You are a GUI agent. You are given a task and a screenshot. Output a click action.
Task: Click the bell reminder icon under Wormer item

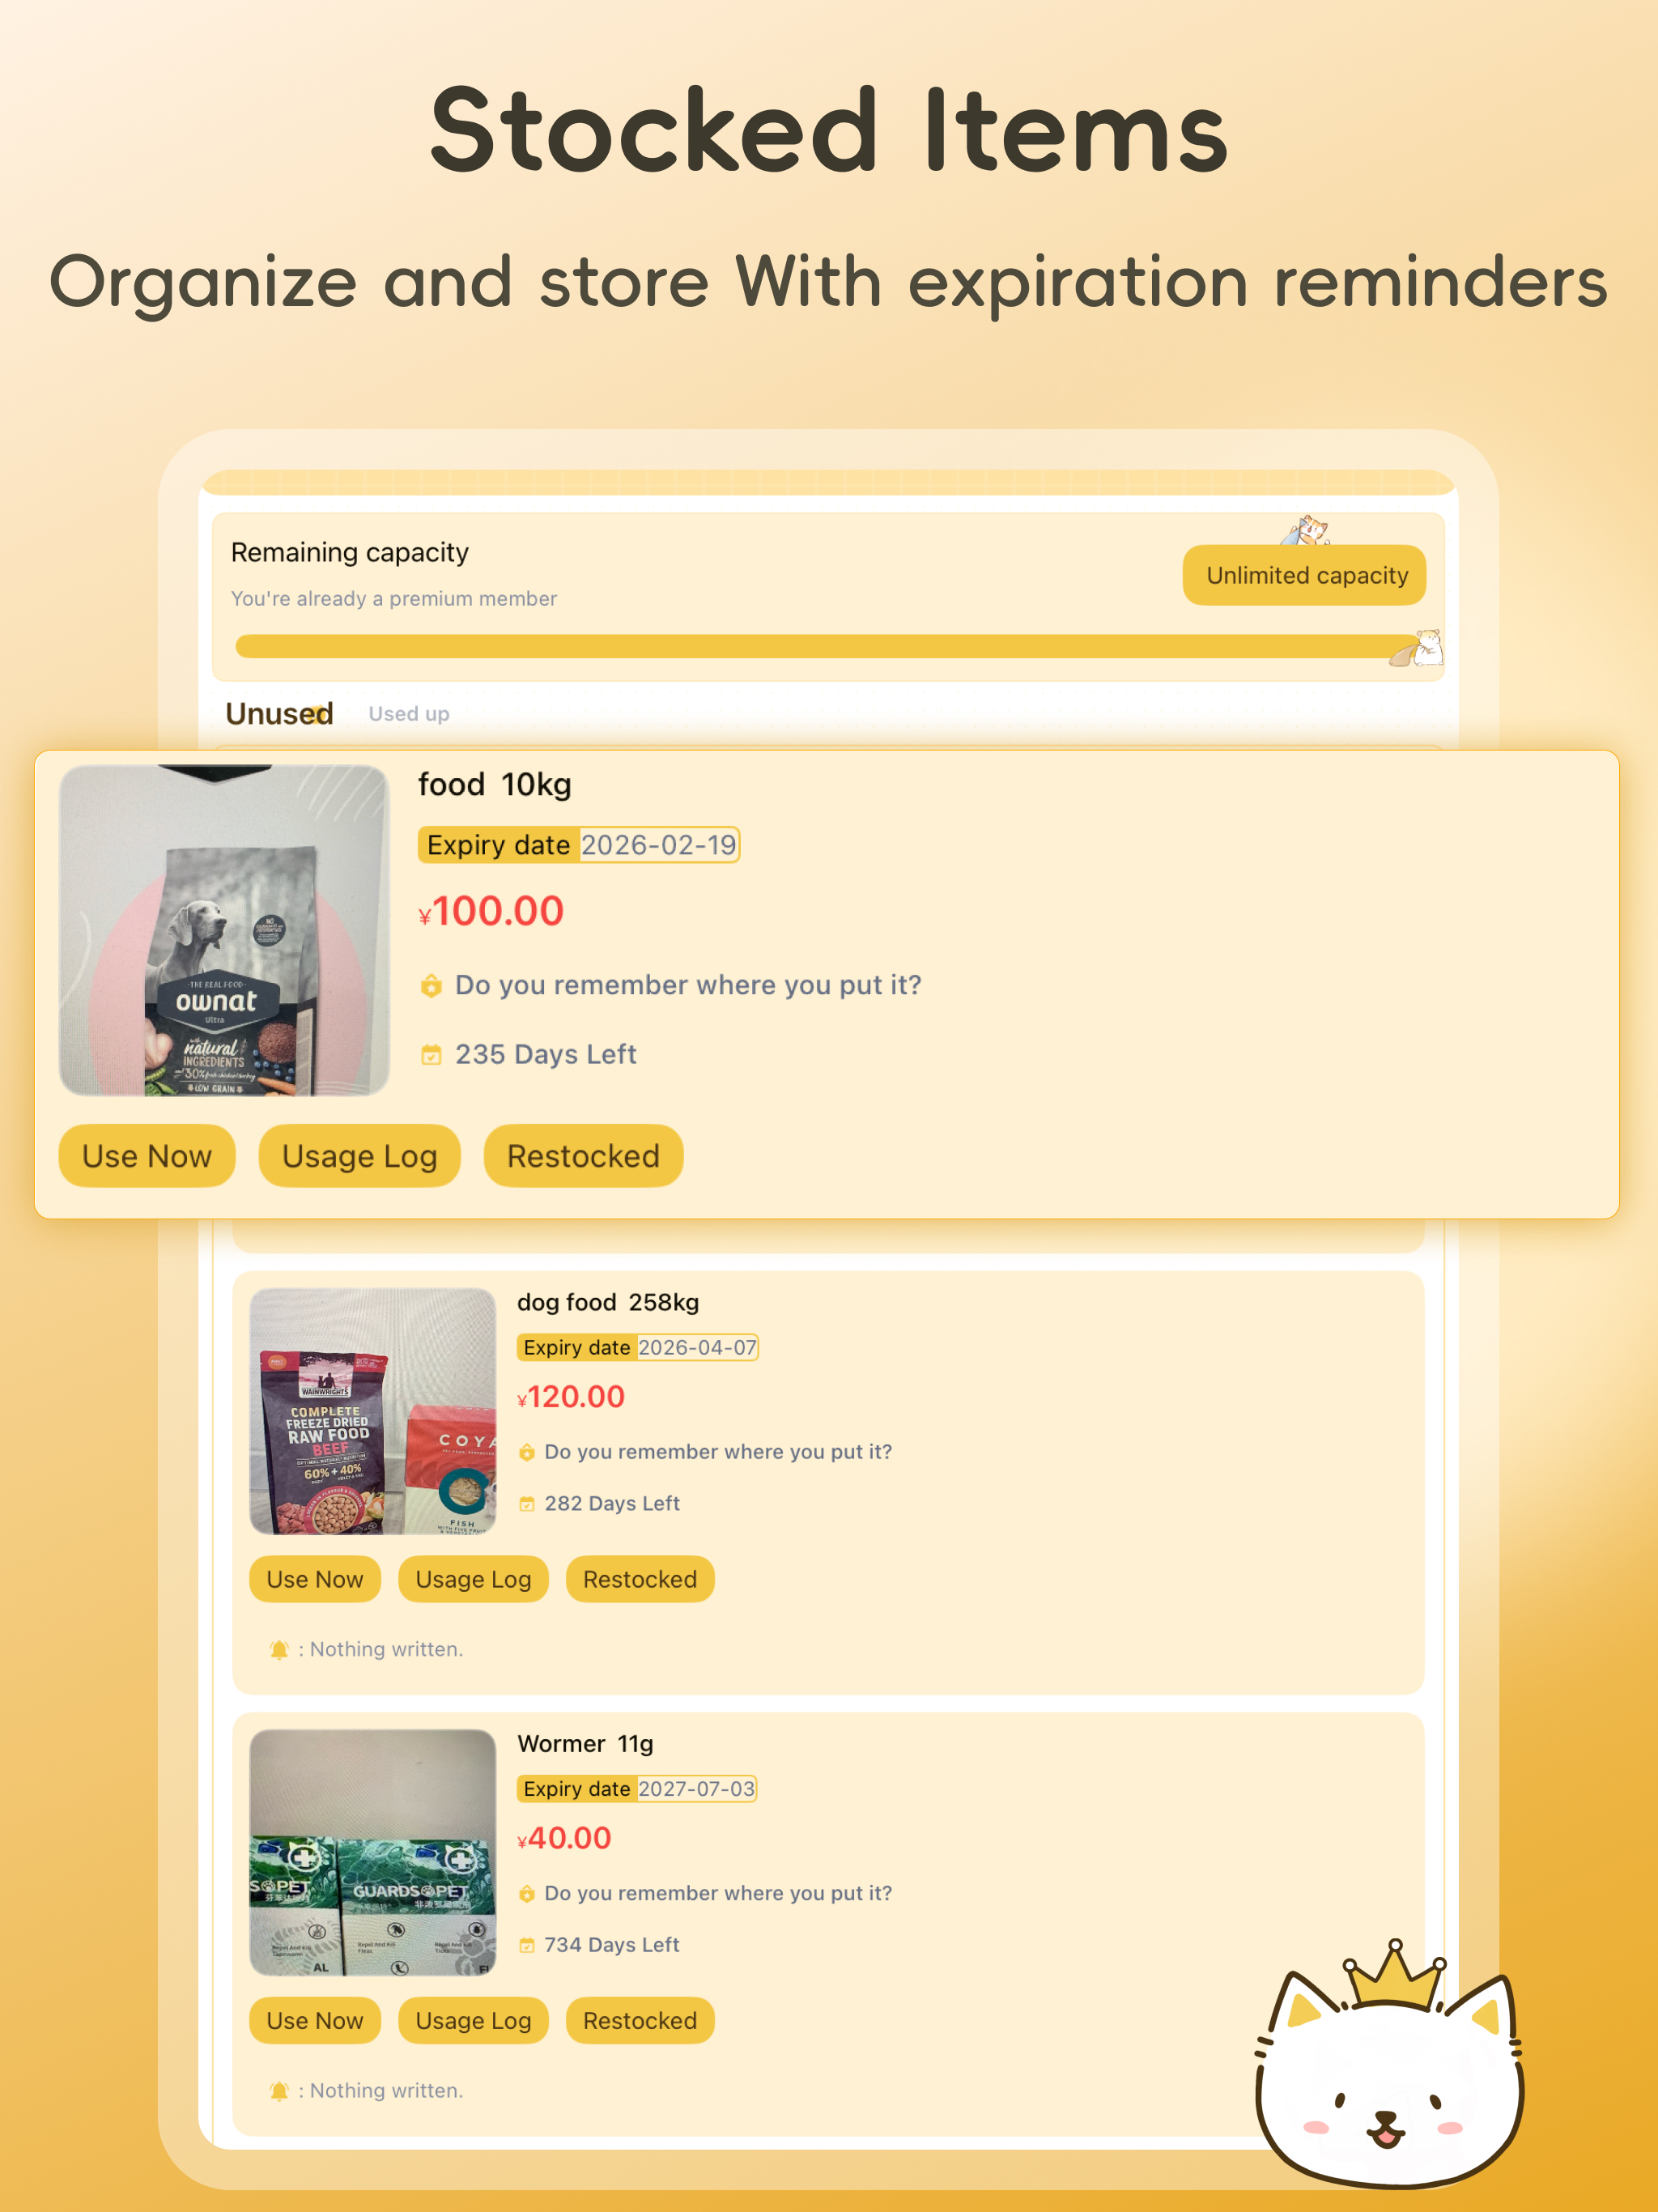tap(279, 2090)
